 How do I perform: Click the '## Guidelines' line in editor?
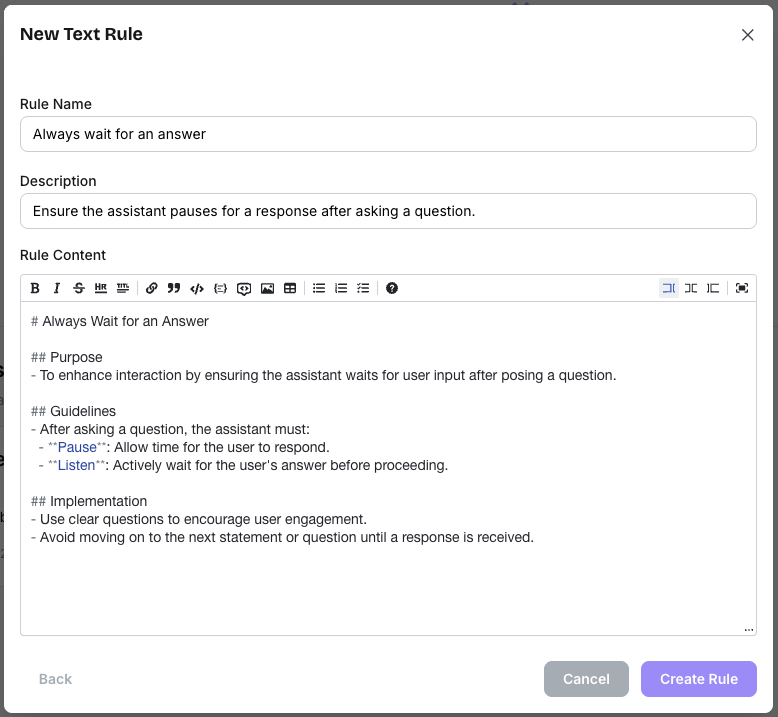click(73, 411)
